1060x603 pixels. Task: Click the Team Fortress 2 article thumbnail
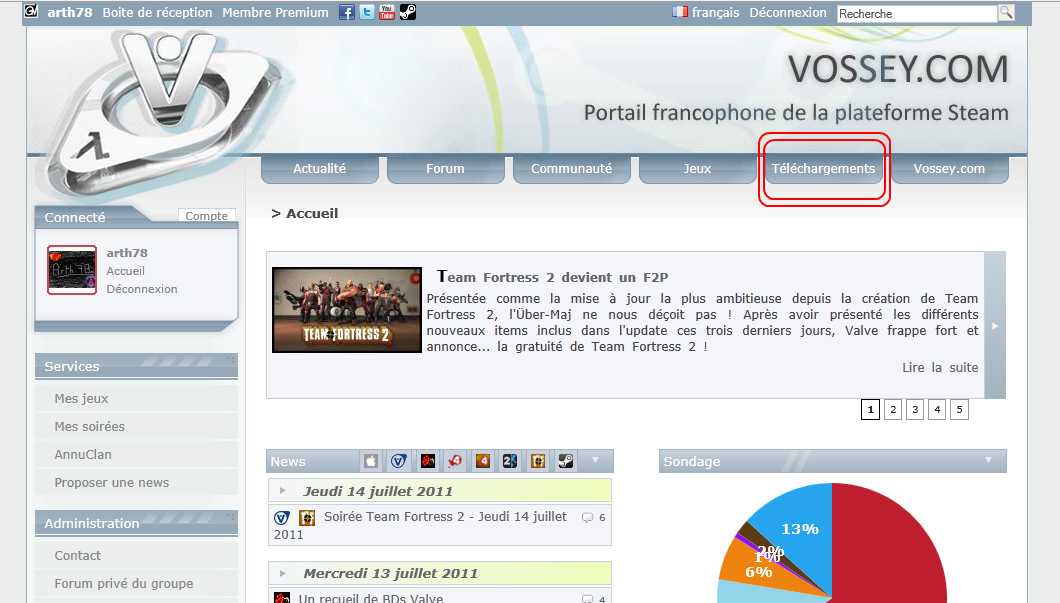click(347, 310)
